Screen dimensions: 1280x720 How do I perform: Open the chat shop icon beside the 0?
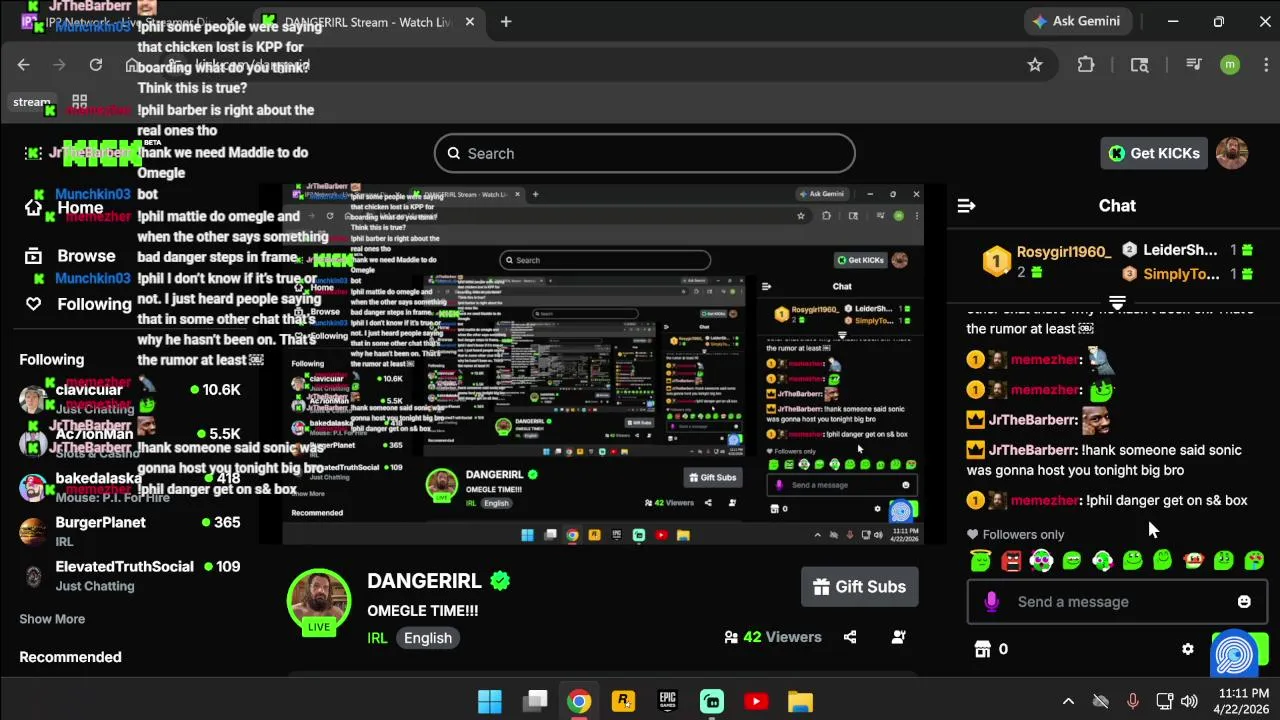(982, 649)
